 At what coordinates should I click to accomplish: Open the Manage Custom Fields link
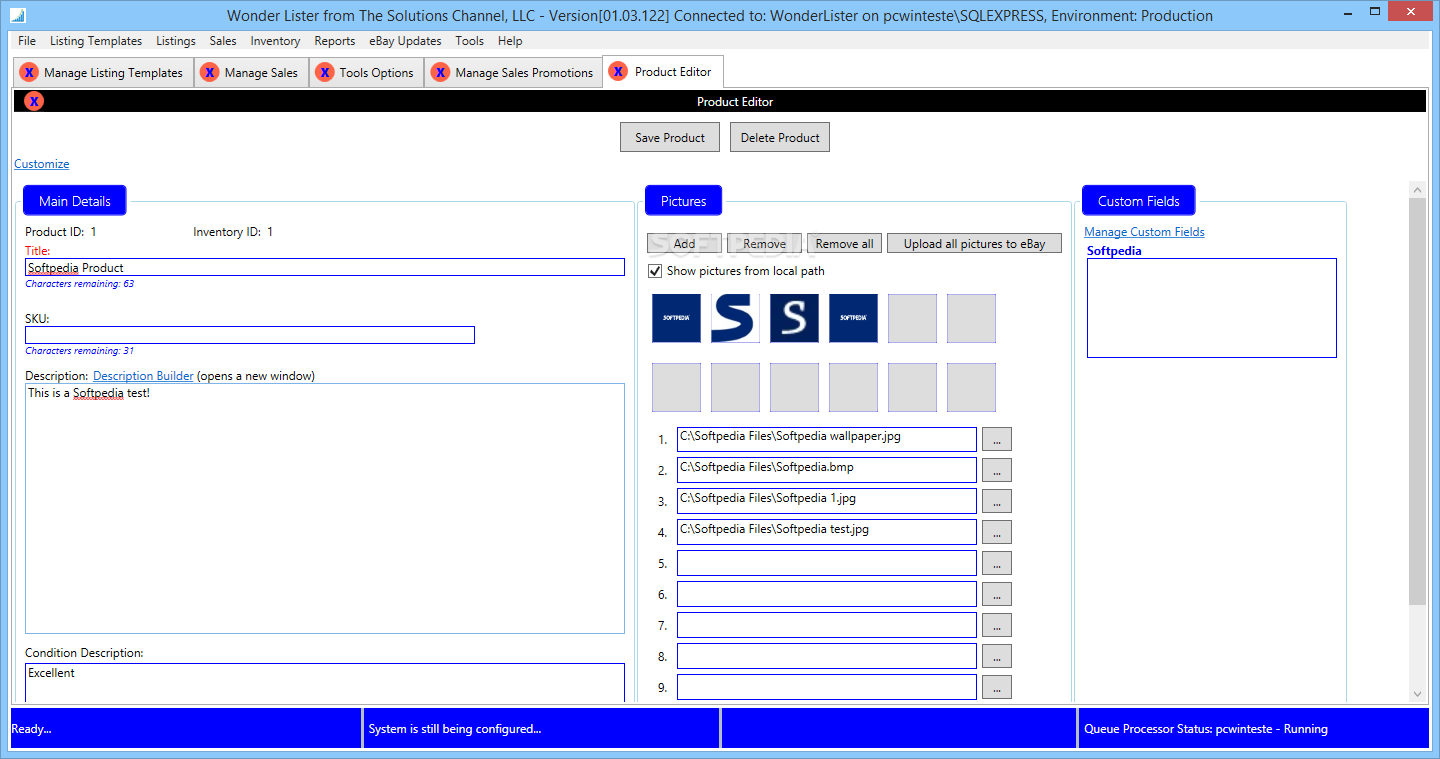tap(1144, 232)
